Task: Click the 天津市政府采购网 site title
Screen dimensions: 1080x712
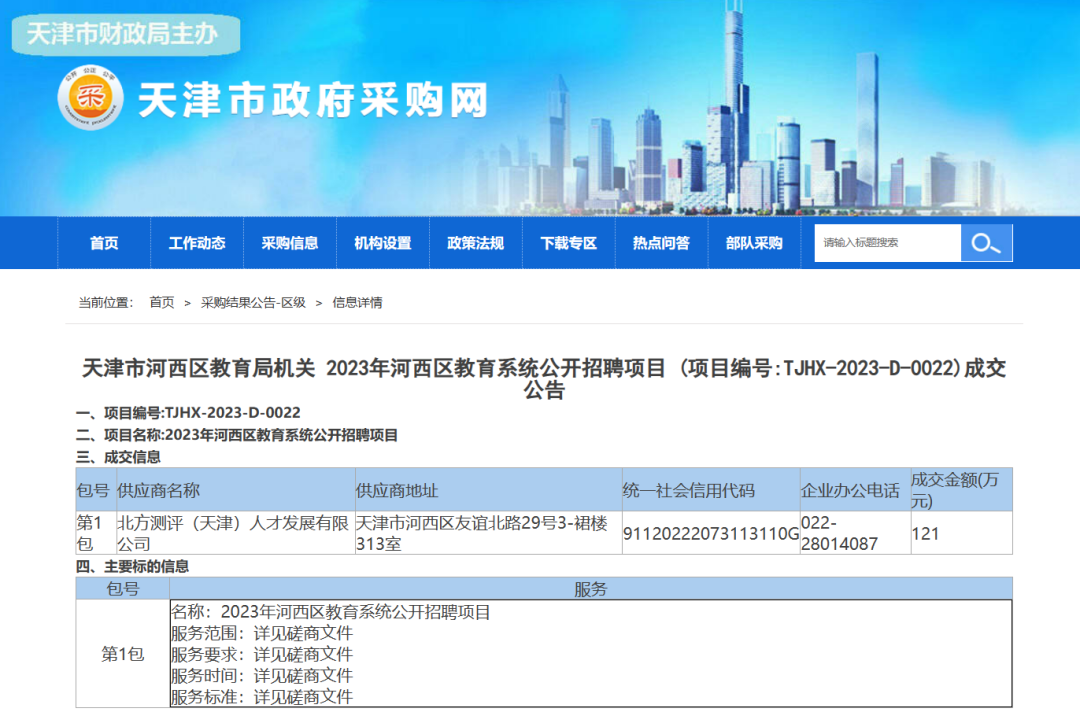Action: coord(313,100)
